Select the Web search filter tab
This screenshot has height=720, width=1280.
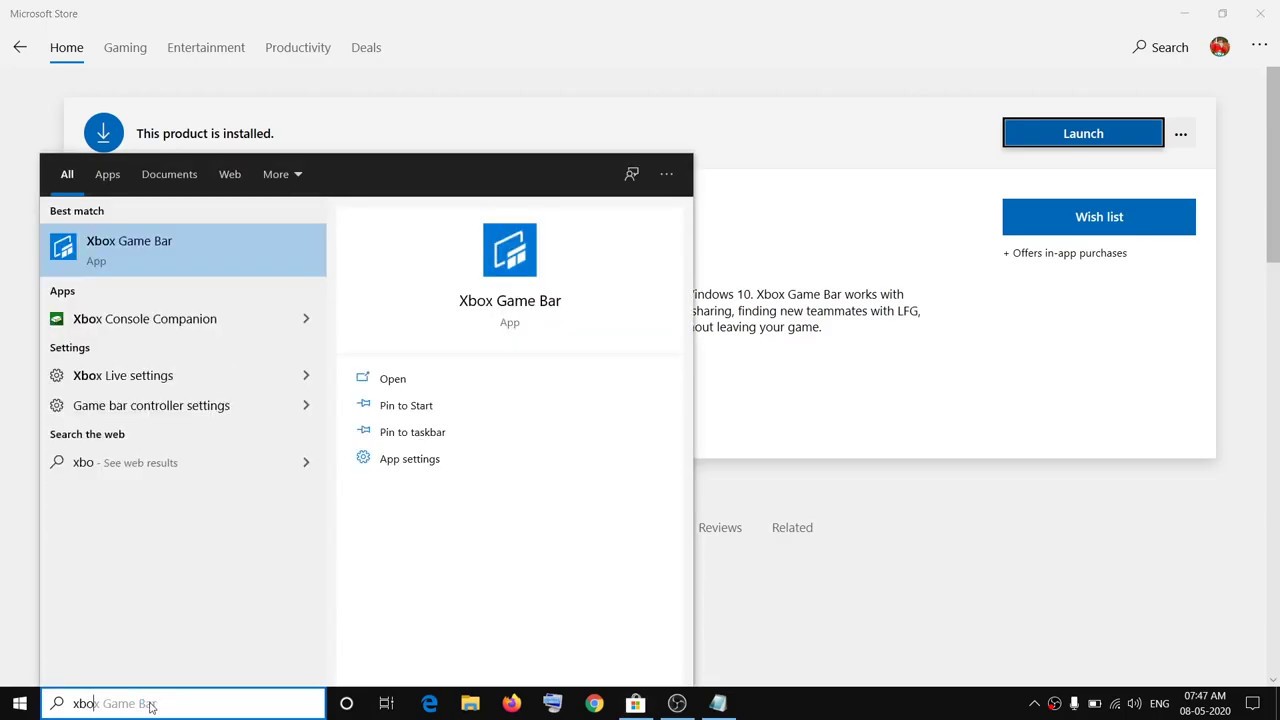[230, 174]
